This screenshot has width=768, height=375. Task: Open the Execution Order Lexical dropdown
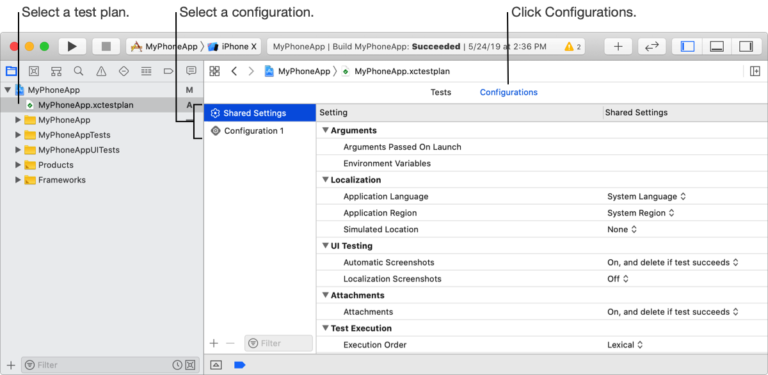625,345
